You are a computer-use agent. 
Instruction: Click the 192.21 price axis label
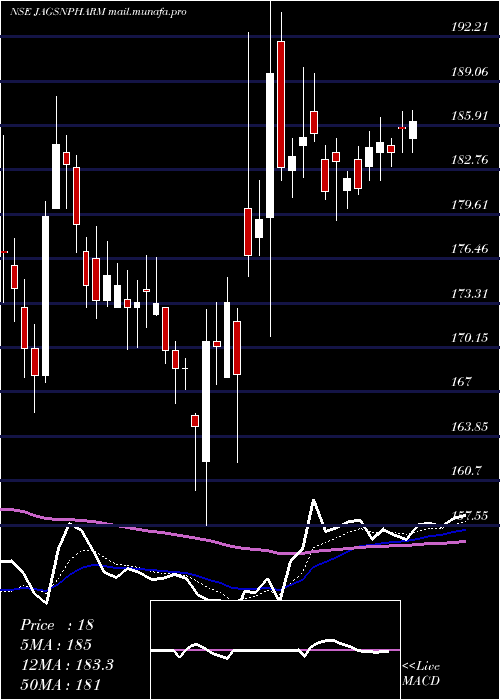point(469,27)
